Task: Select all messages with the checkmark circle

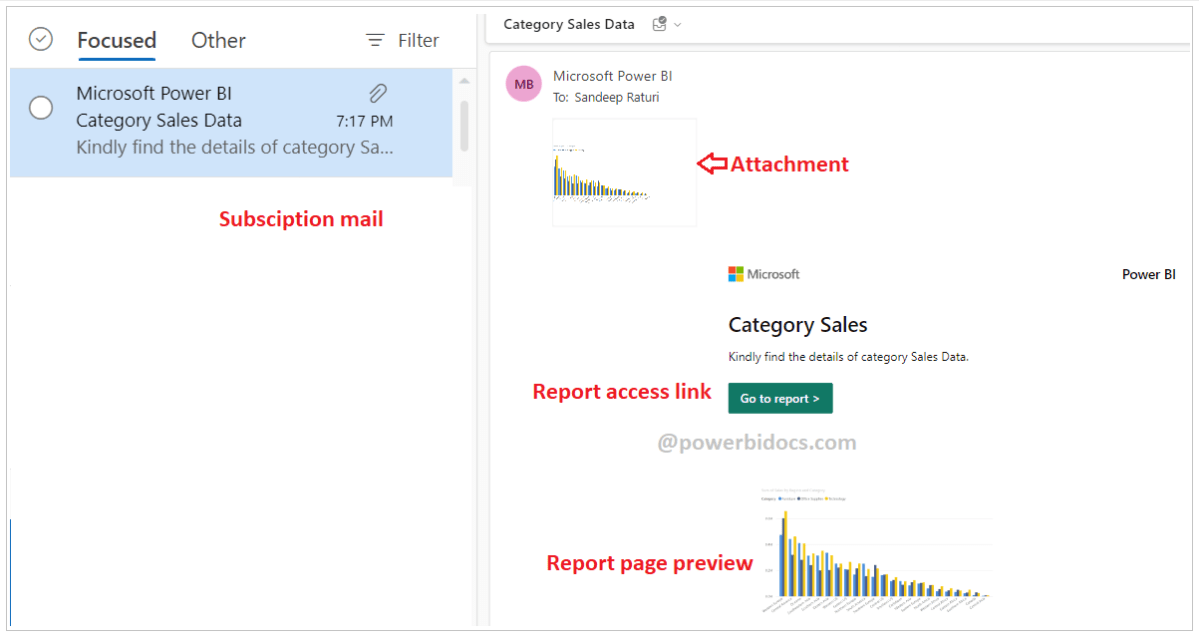Action: pos(40,39)
